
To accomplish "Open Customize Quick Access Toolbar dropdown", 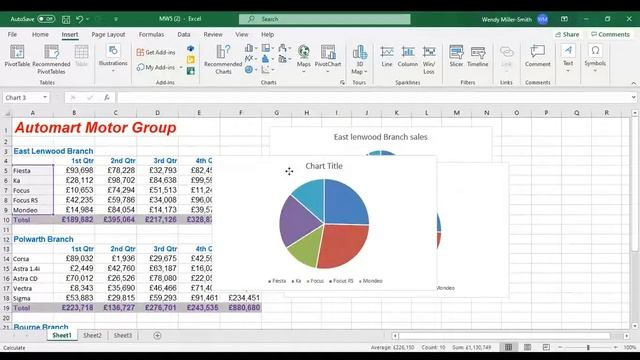I will 116,19.
